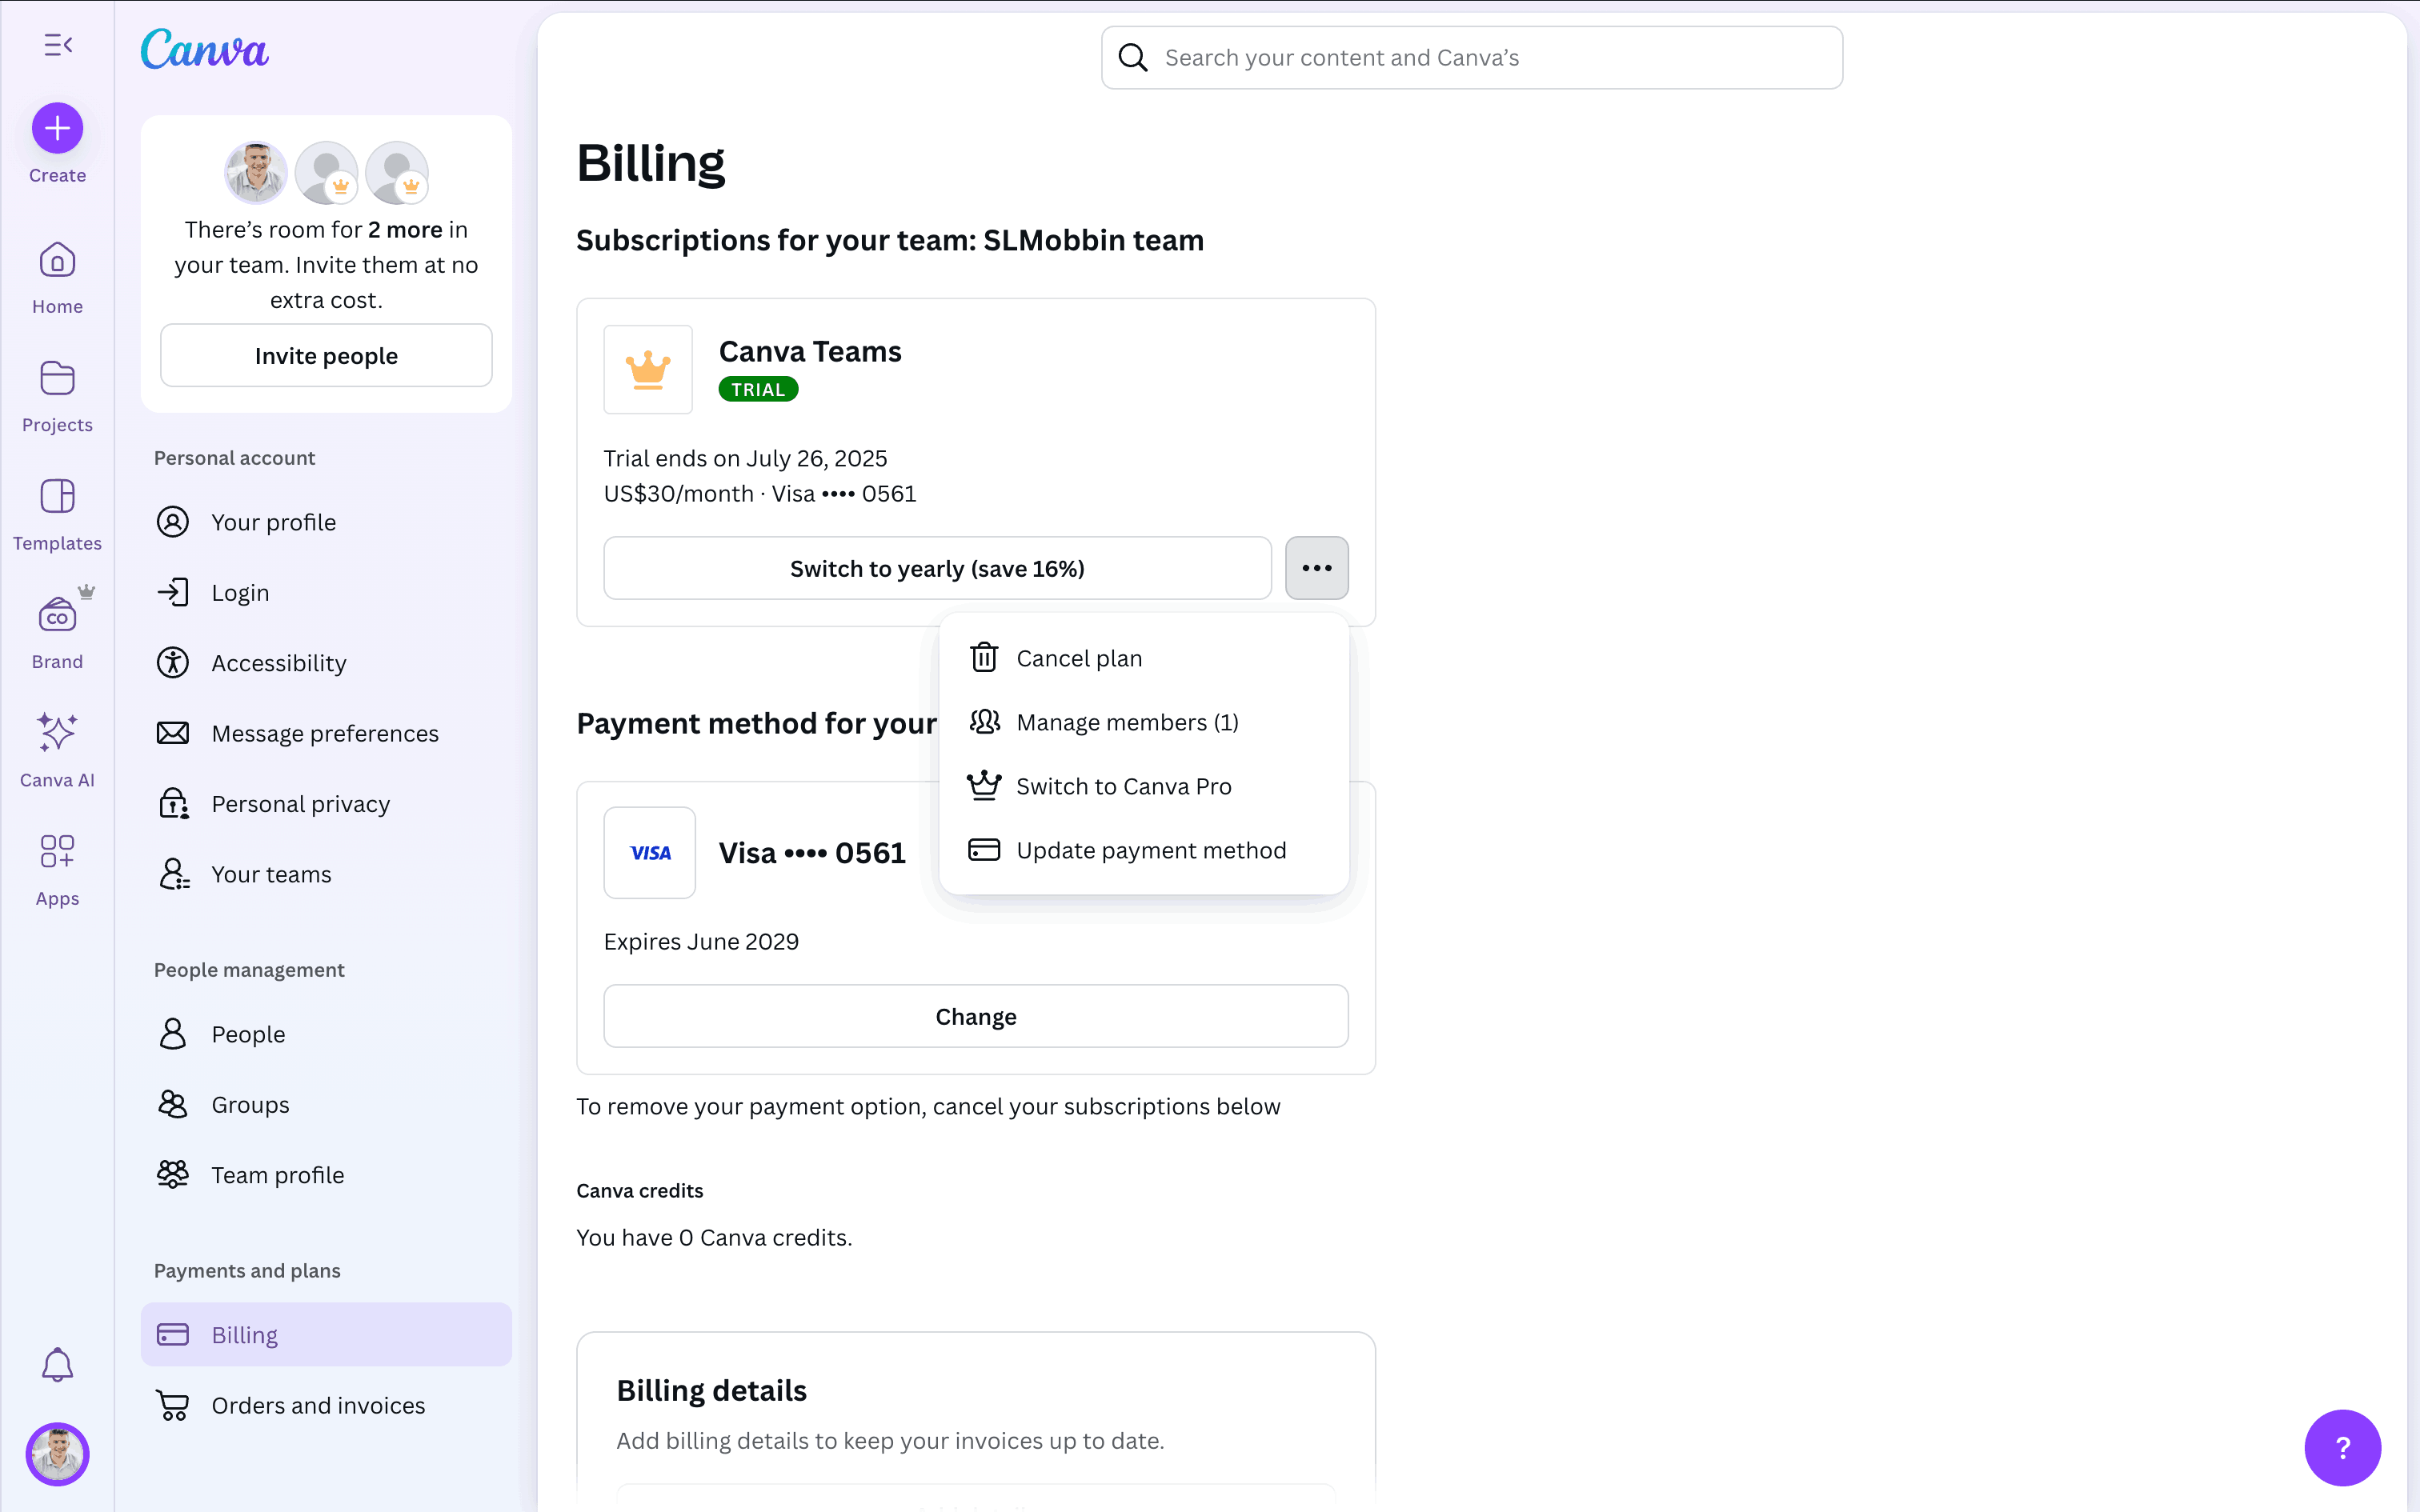The width and height of the screenshot is (2420, 1512).
Task: Collapse the sidebar menu icon
Action: (x=58, y=45)
